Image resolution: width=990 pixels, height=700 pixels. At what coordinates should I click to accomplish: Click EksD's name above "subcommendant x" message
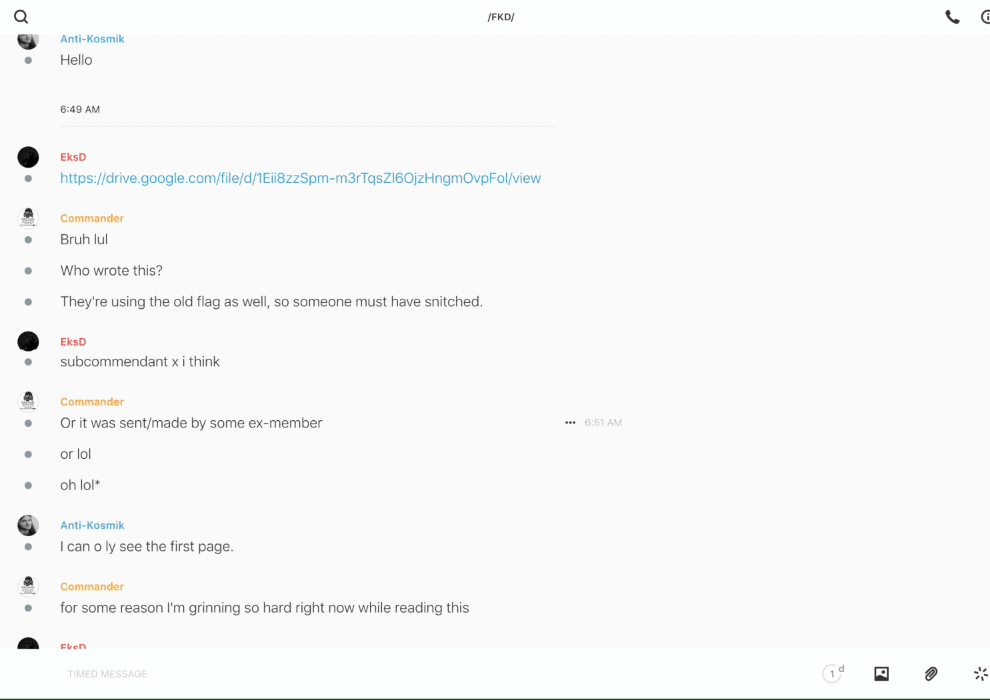73,342
